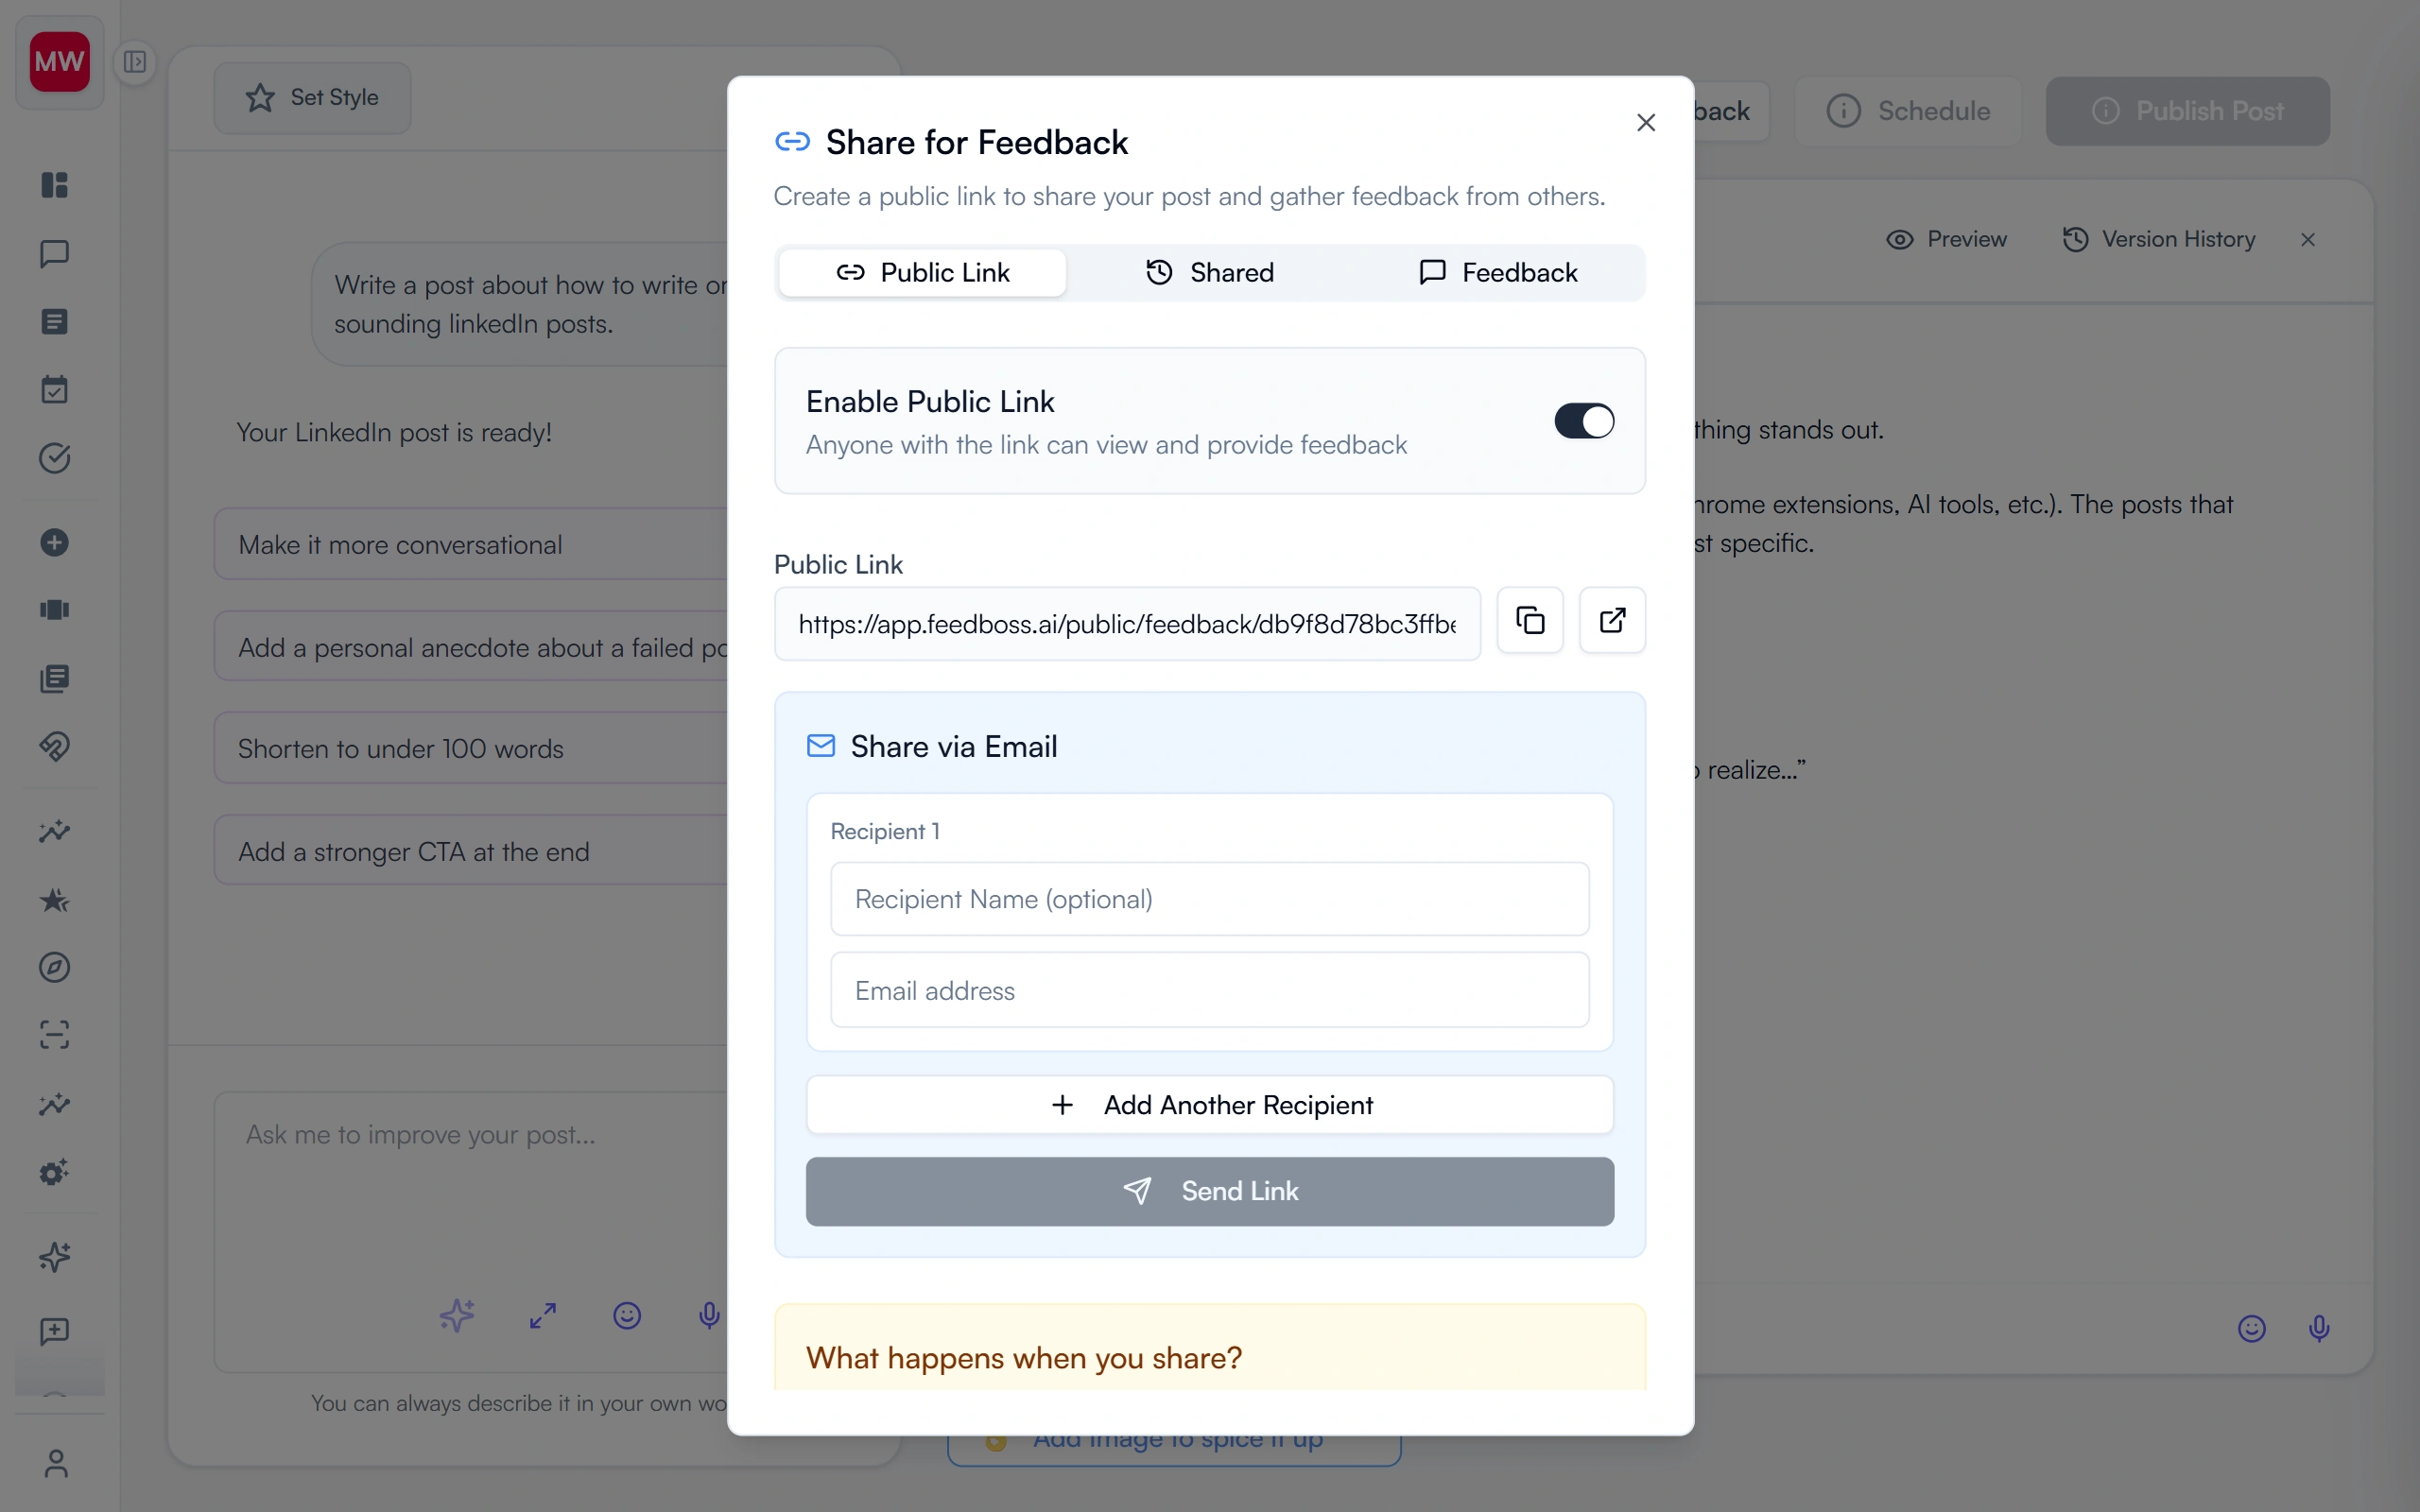Toggle the sidebar collapse icon next to avatar
2420x1512 pixels.
(x=135, y=61)
